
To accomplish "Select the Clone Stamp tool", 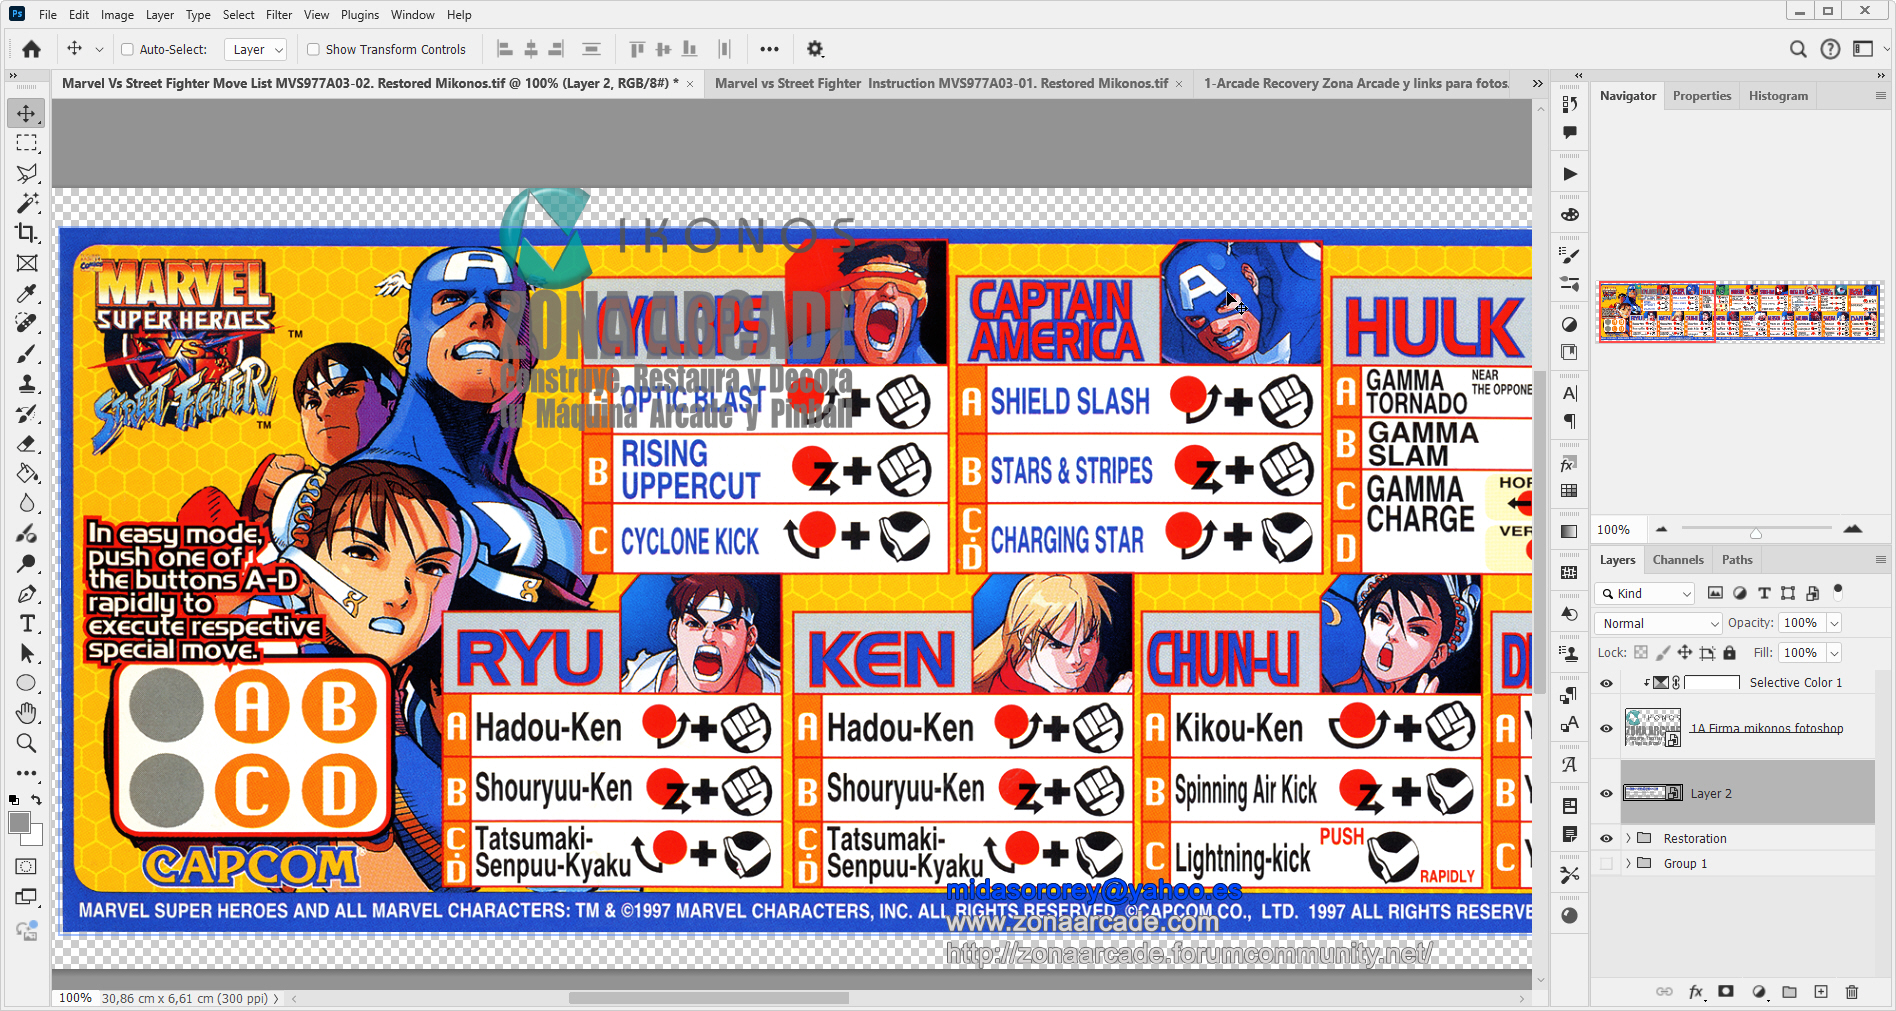I will tap(27, 383).
